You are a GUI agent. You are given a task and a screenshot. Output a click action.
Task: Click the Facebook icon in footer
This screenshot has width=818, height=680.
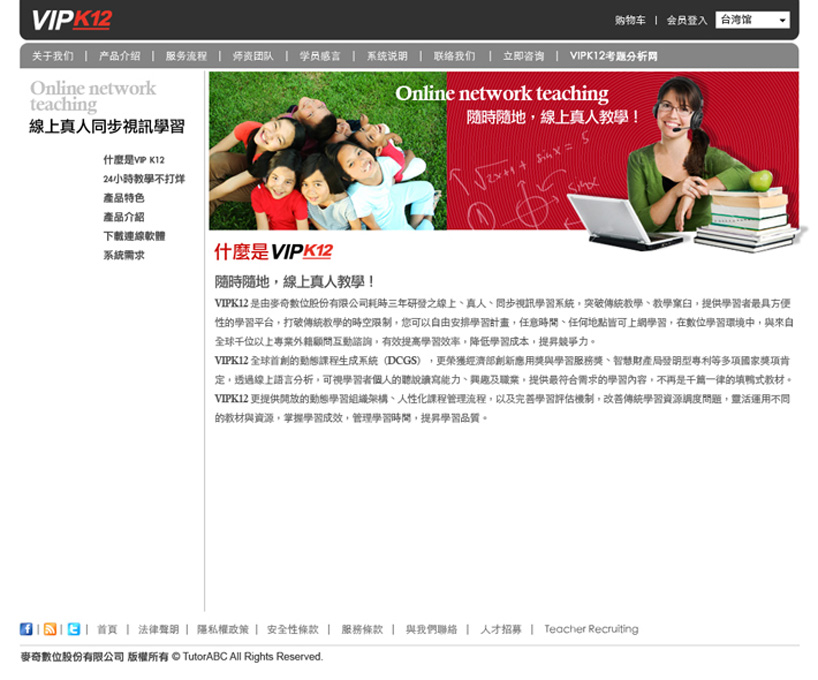(26, 629)
